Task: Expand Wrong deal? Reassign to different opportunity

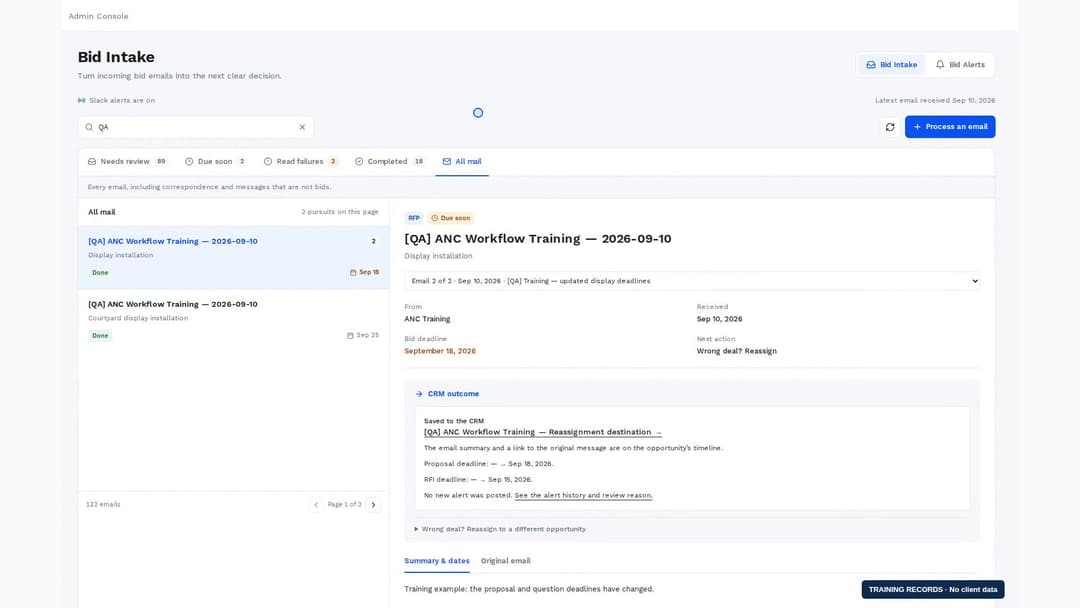Action: click(x=500, y=530)
